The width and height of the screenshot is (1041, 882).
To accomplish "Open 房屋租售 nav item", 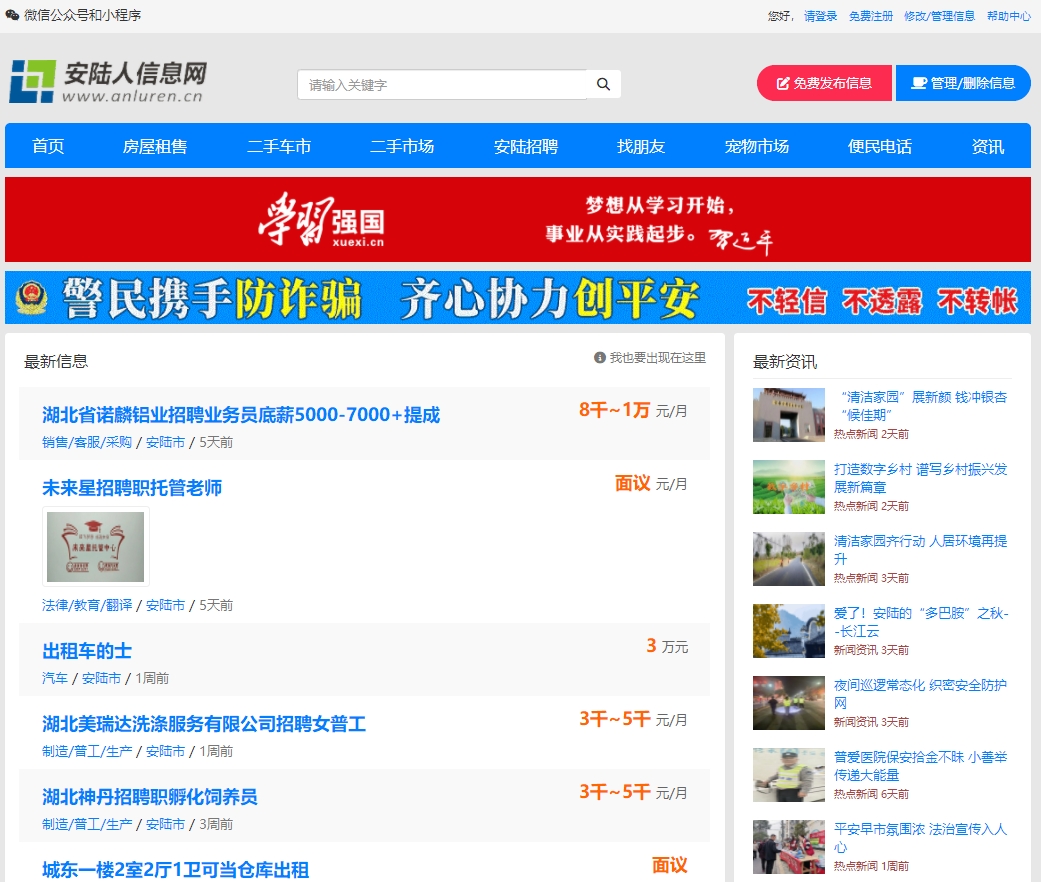I will (155, 146).
